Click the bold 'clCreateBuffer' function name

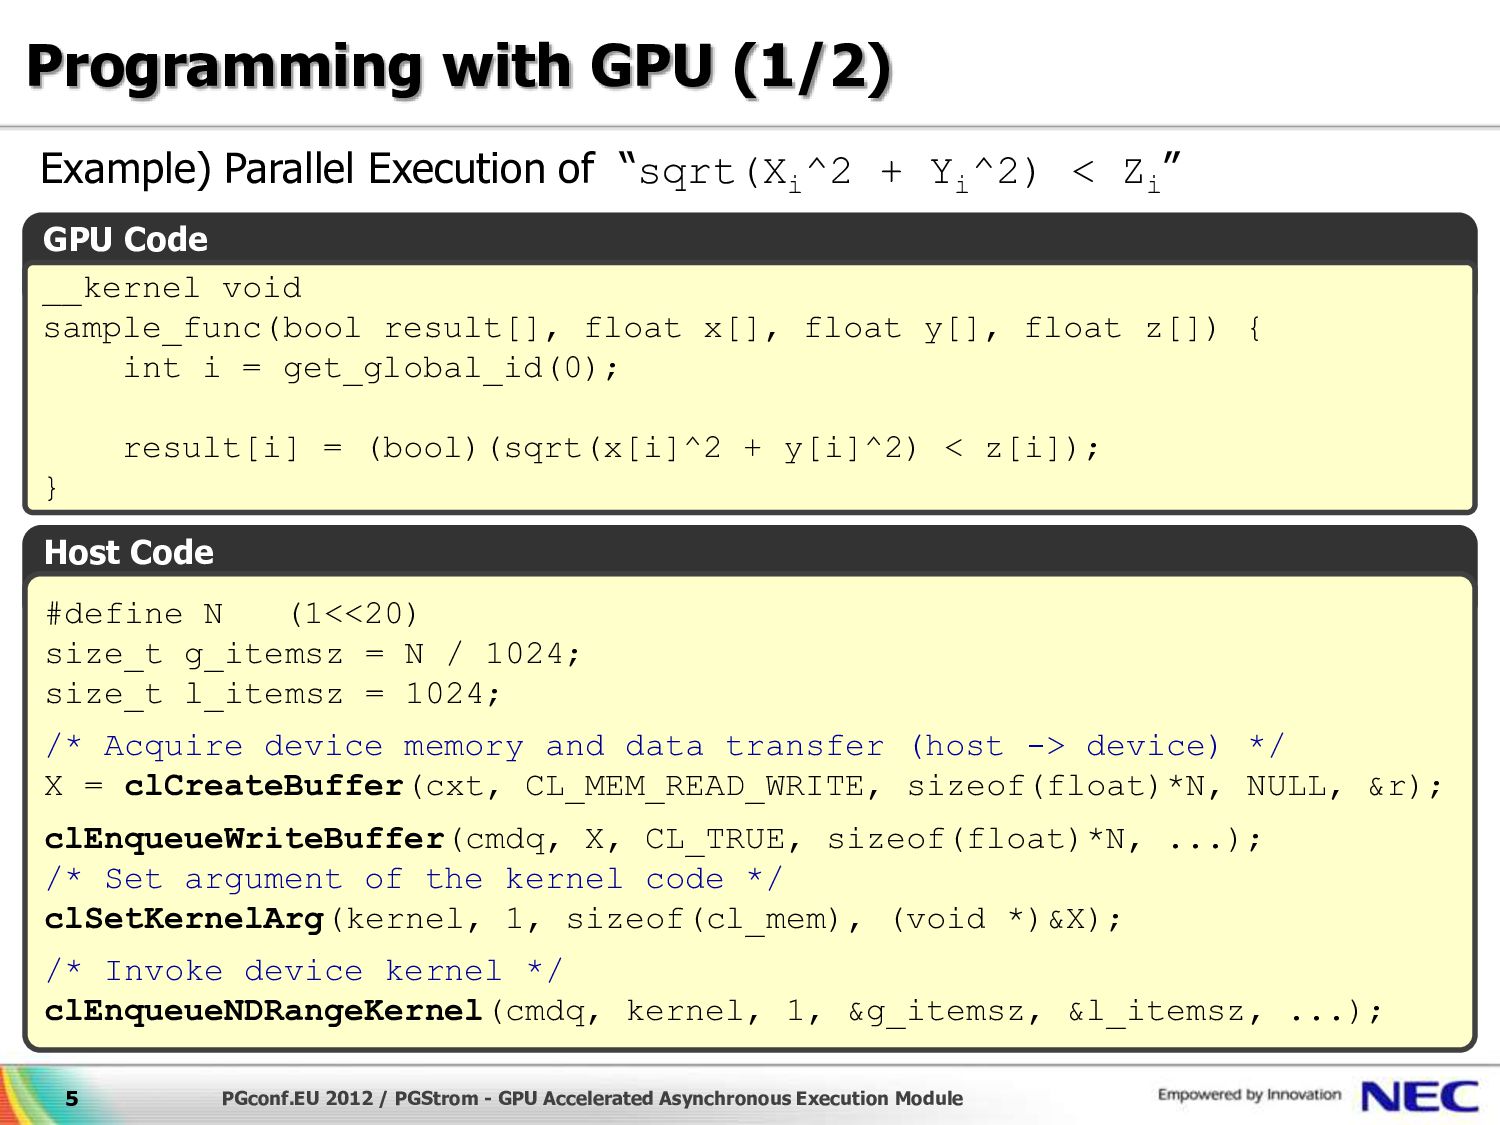(x=264, y=786)
